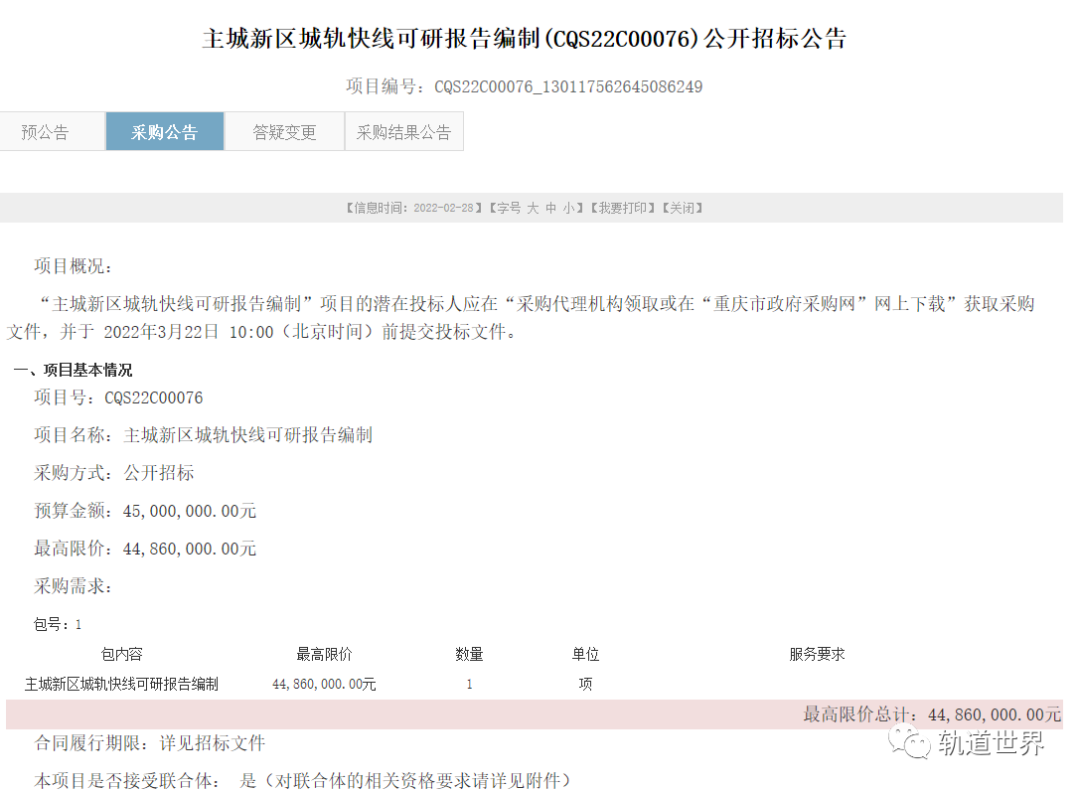Click the 轨道世界 watermark text
Viewport: 1080px width, 791px height.
point(991,743)
